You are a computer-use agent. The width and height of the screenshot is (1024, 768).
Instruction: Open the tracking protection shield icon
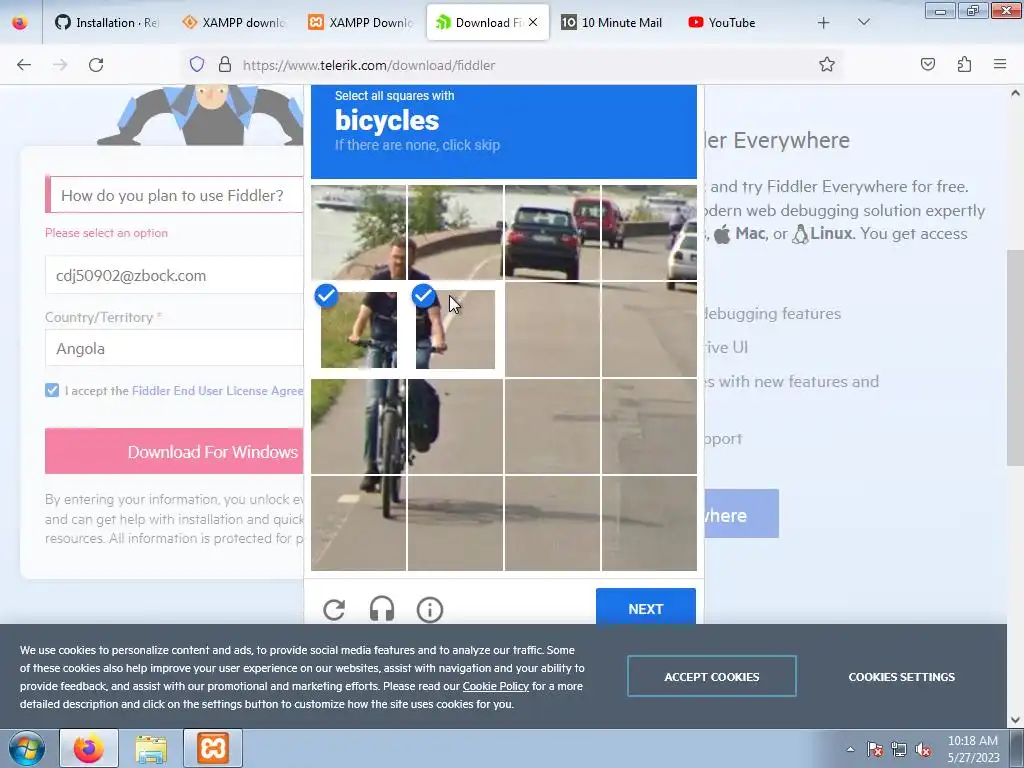(x=197, y=65)
